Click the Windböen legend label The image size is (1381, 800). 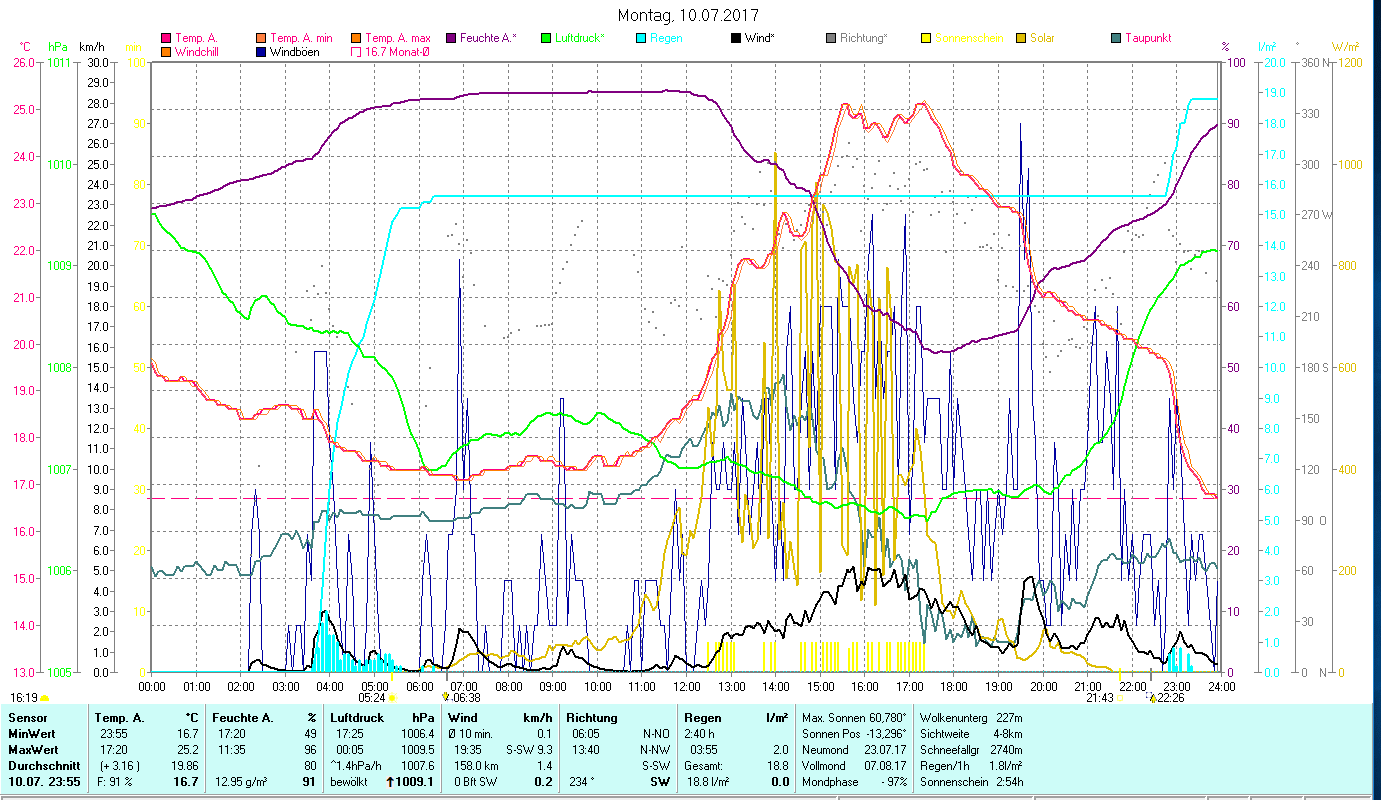point(295,51)
